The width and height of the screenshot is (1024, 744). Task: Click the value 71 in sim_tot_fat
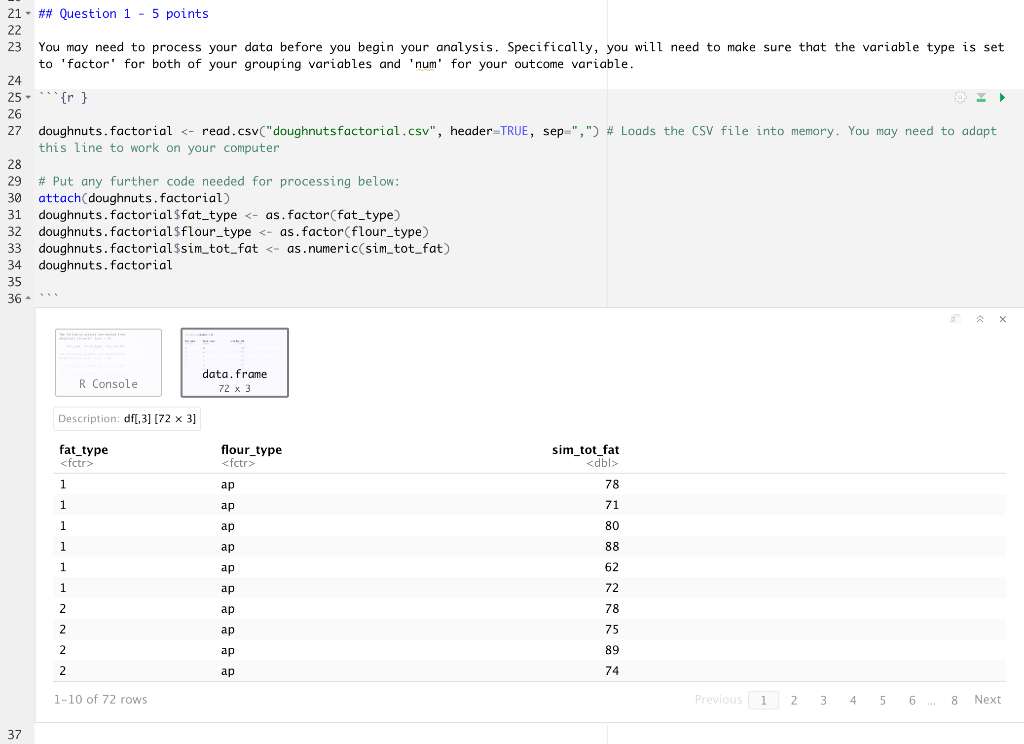612,505
